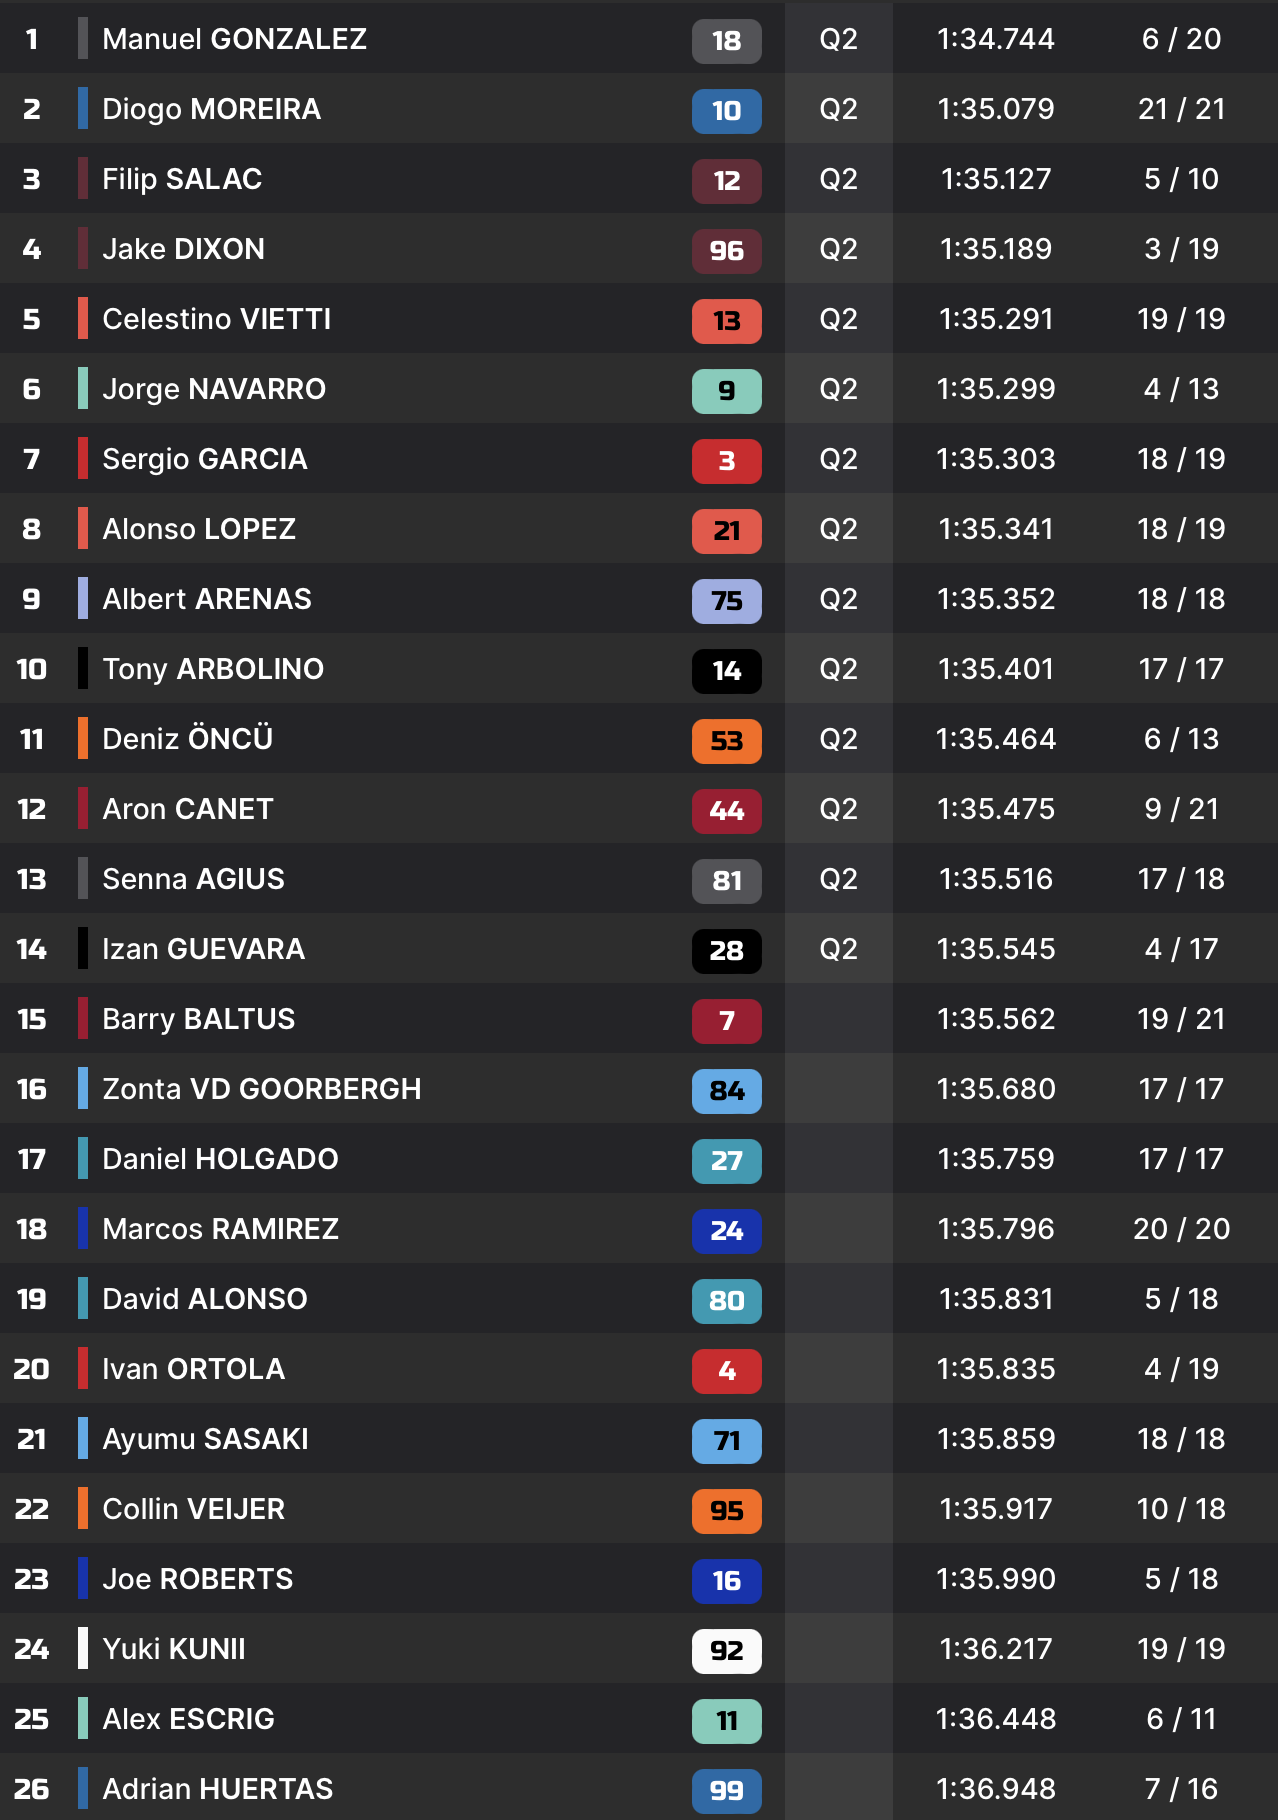Click the number 18 badge for Manuel Gonzalez

(726, 41)
